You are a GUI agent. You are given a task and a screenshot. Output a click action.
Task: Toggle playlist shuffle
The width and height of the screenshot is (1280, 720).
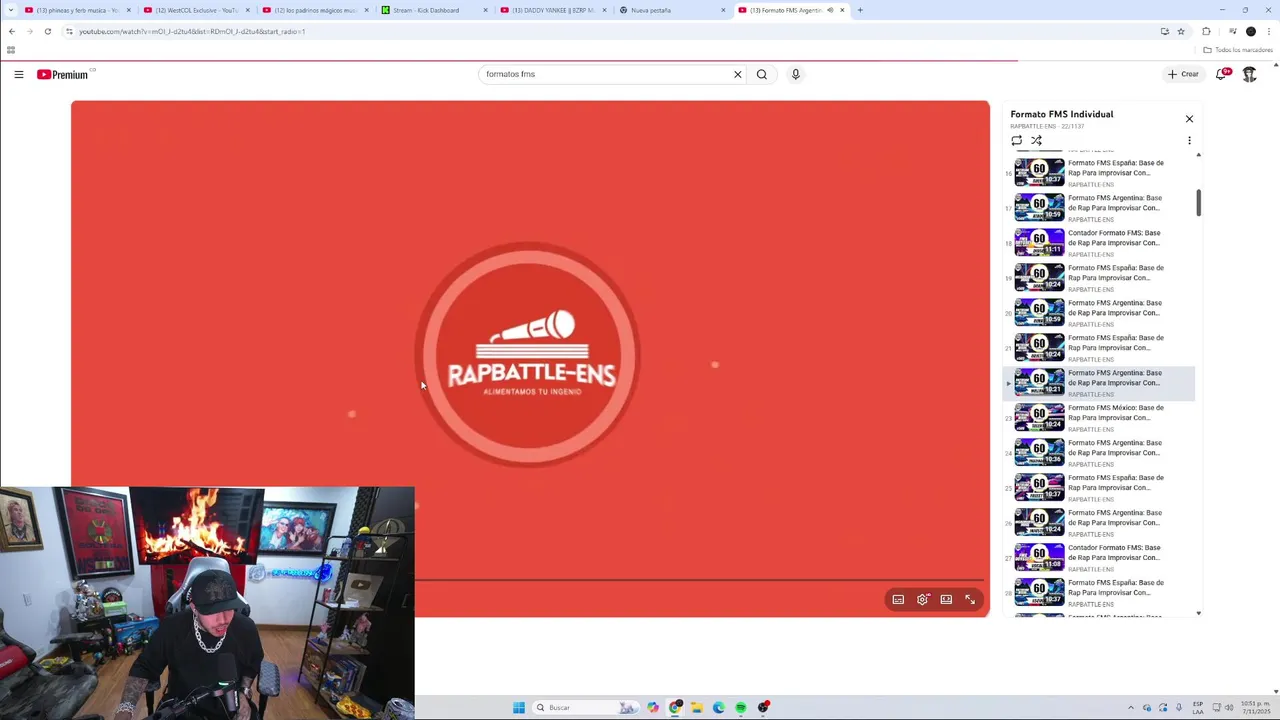coord(1036,140)
